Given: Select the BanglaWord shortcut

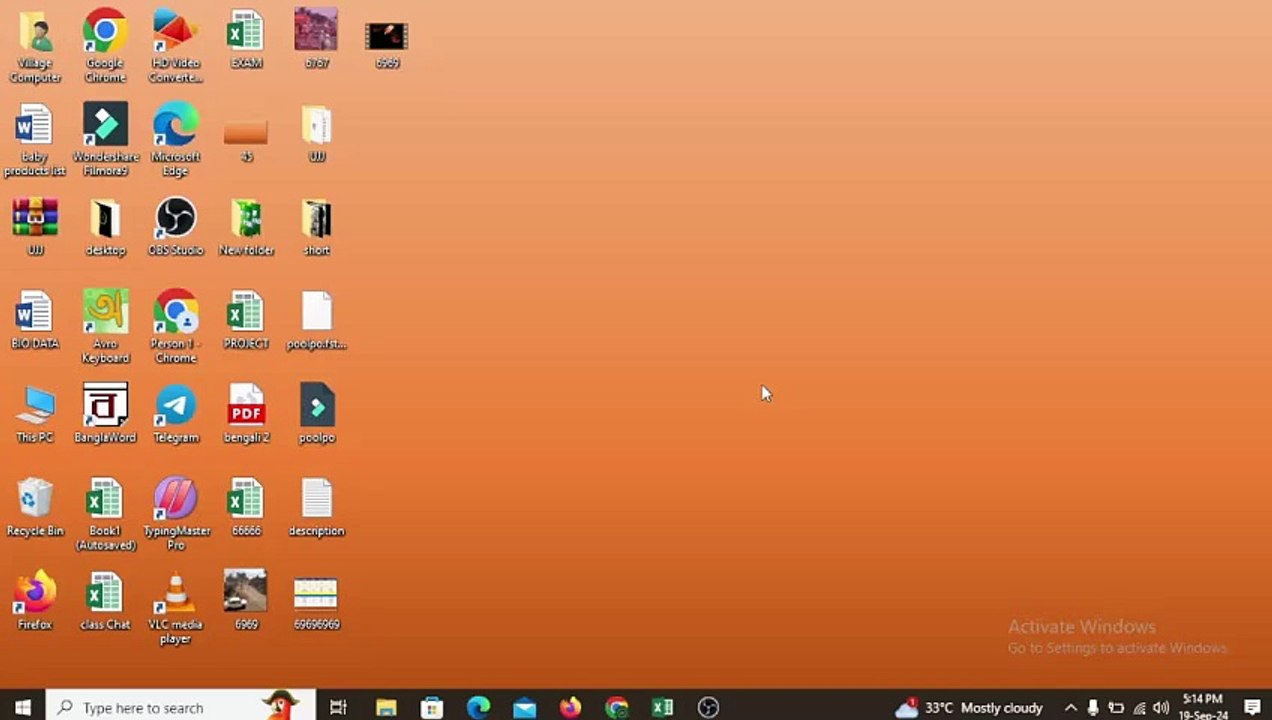Looking at the screenshot, I should point(105,413).
